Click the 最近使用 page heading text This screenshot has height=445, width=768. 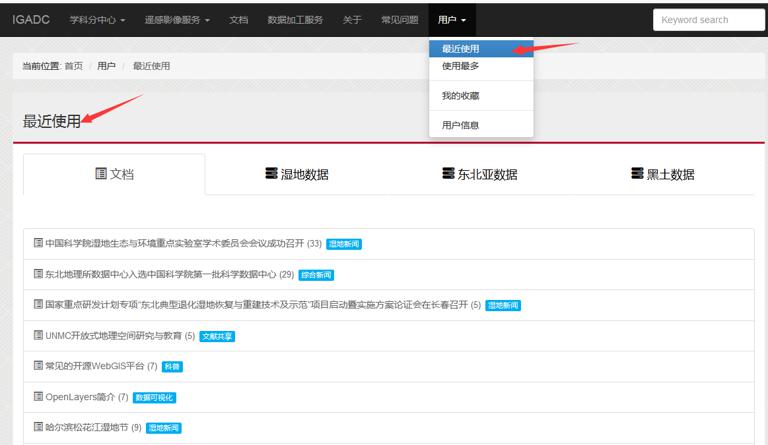tap(52, 121)
